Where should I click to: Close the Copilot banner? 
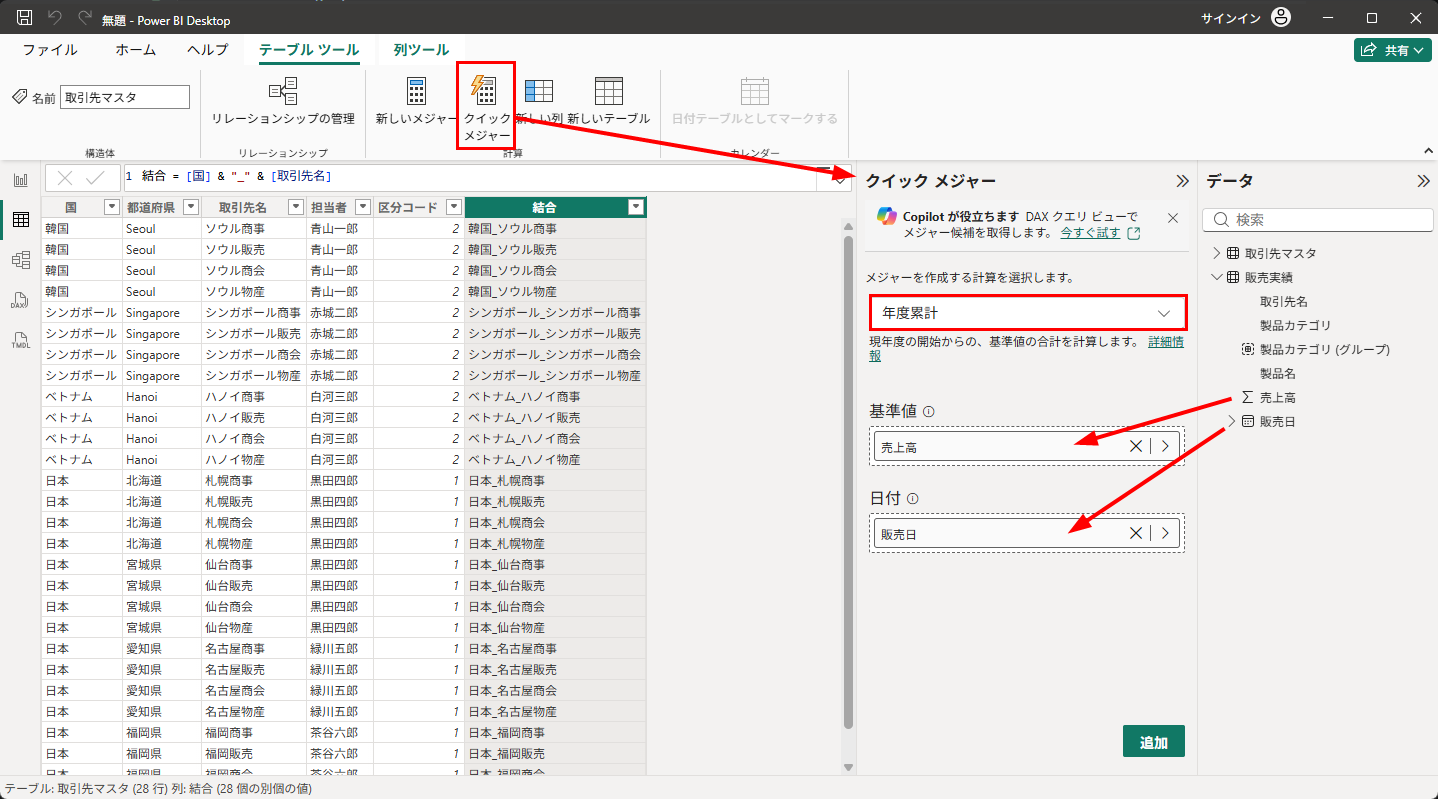tap(1173, 217)
